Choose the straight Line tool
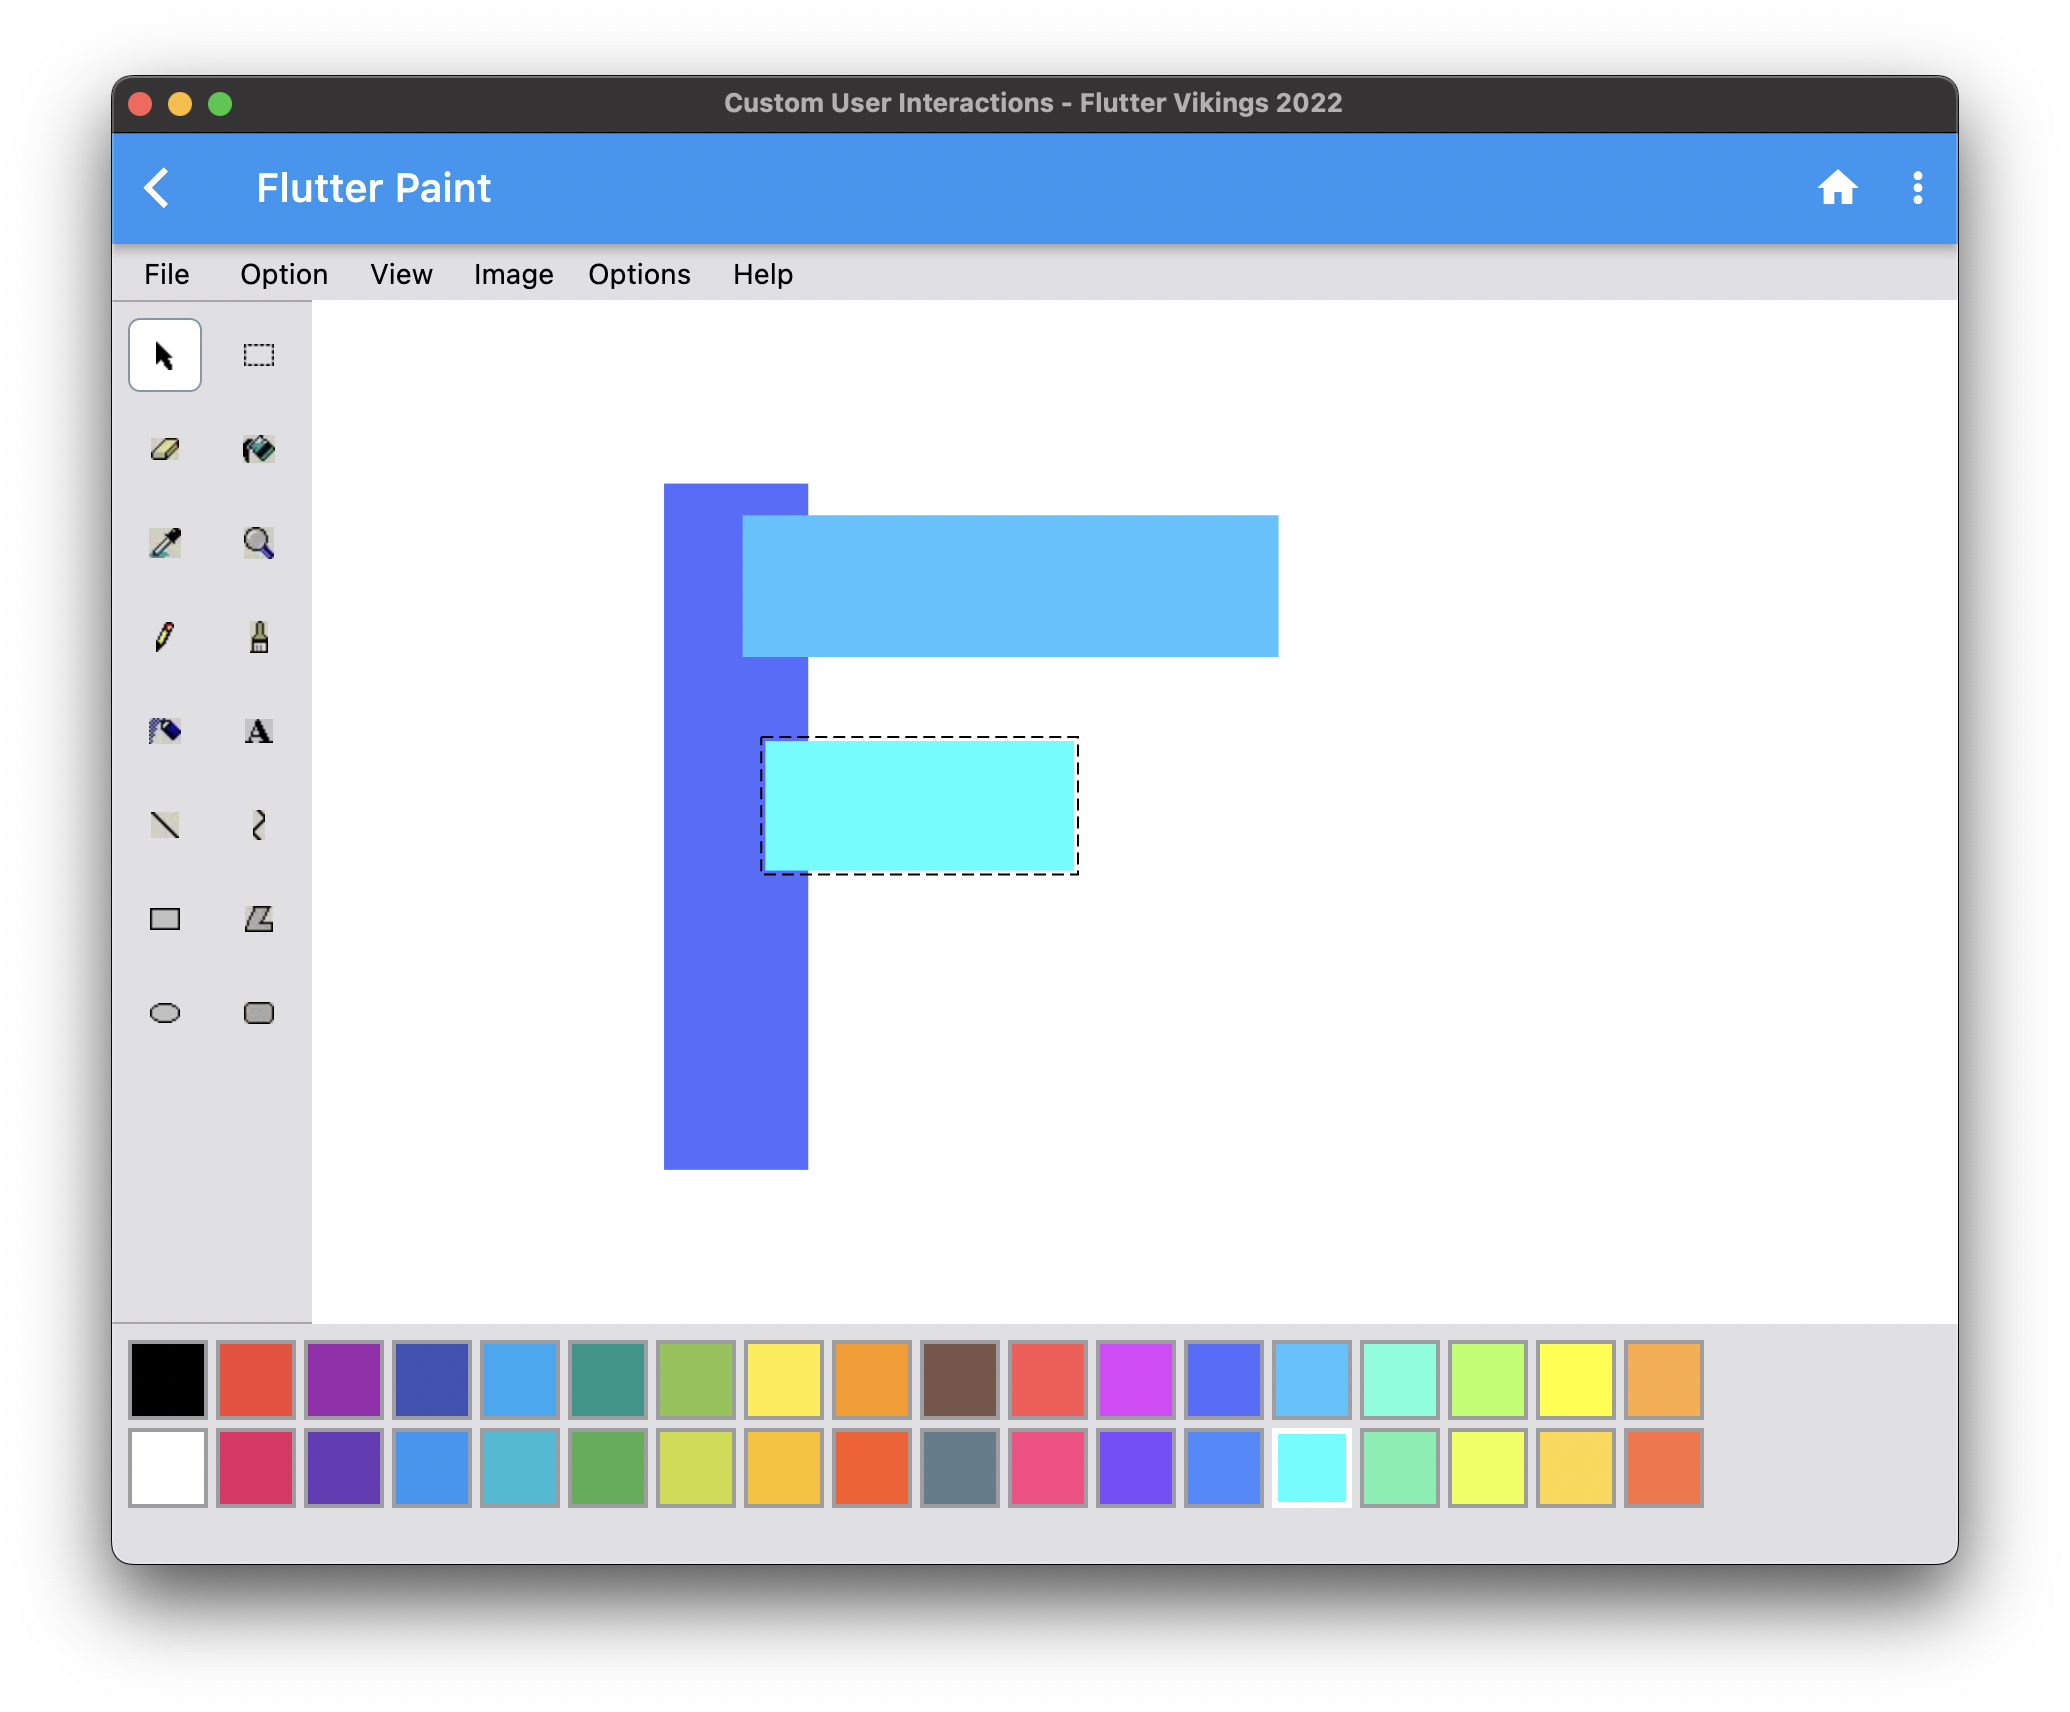 pos(165,825)
